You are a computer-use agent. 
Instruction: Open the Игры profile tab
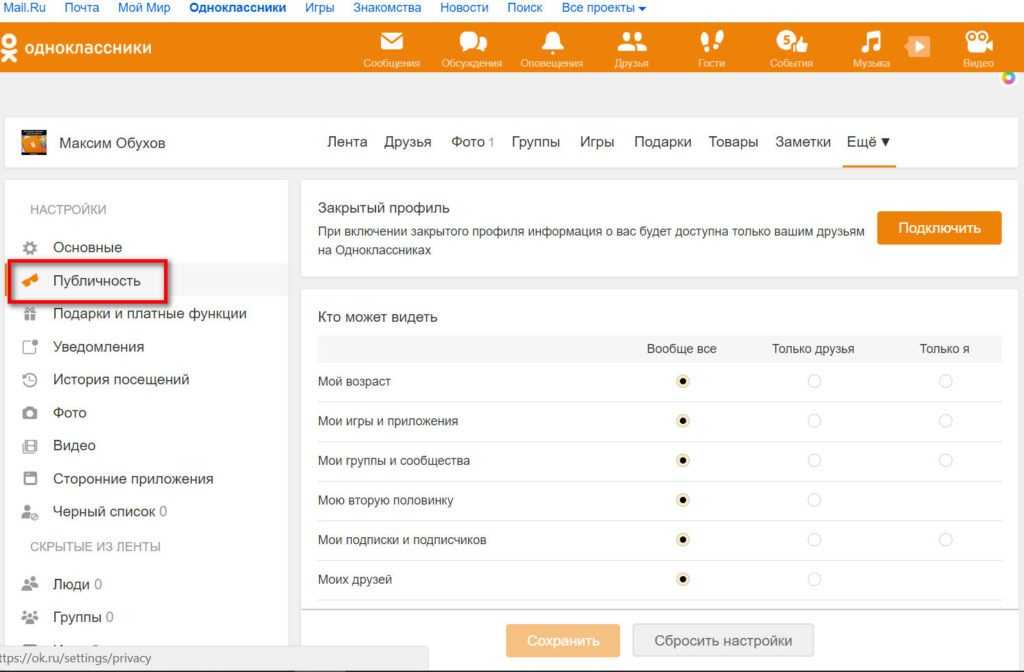597,142
